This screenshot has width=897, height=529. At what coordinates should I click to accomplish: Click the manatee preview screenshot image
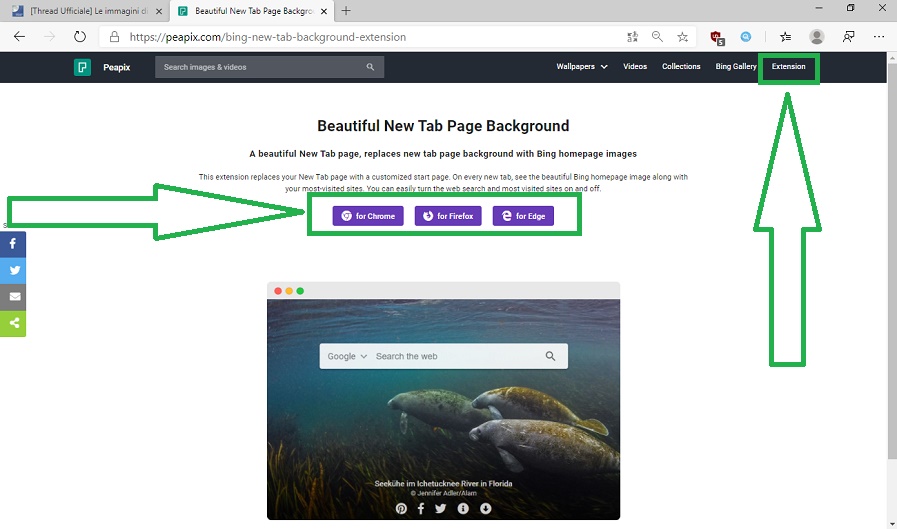pyautogui.click(x=443, y=401)
